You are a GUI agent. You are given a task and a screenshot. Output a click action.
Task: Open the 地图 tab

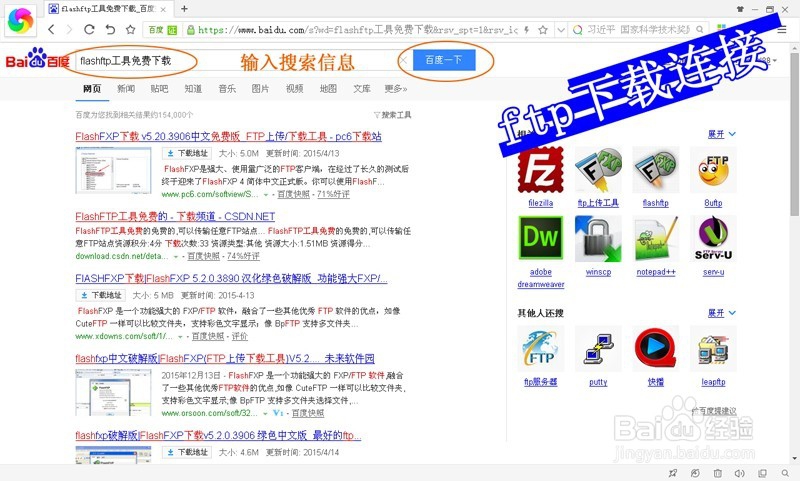click(x=328, y=89)
